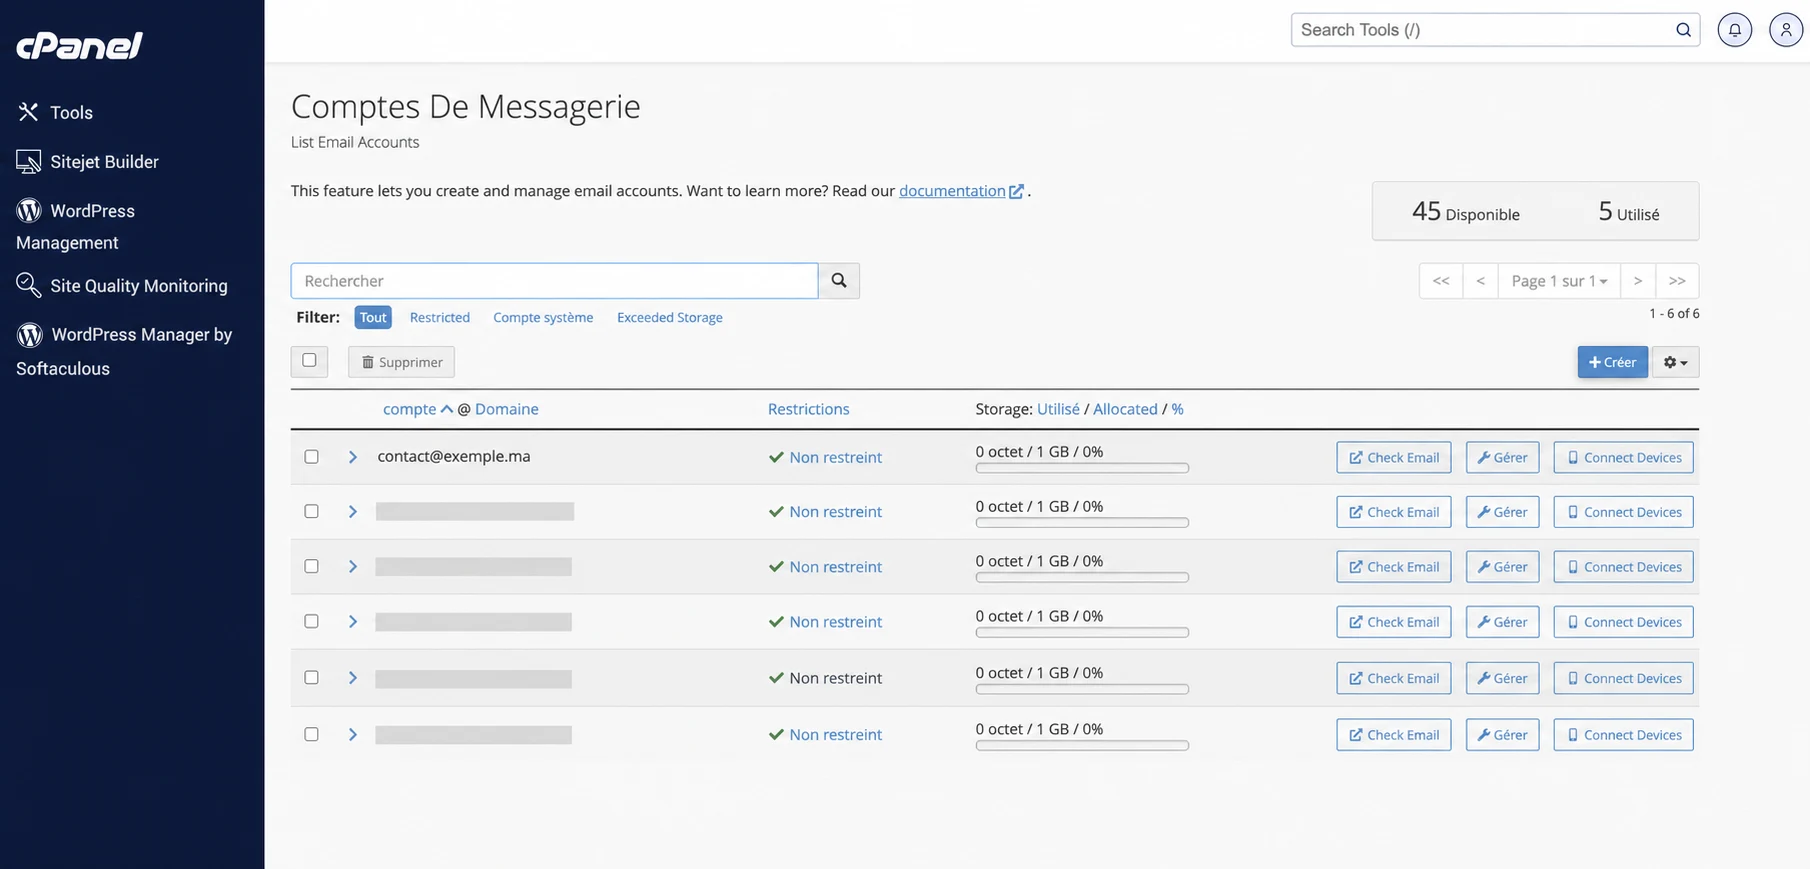The image size is (1810, 869).
Task: Filter by Exceeded Storage
Action: pos(670,317)
